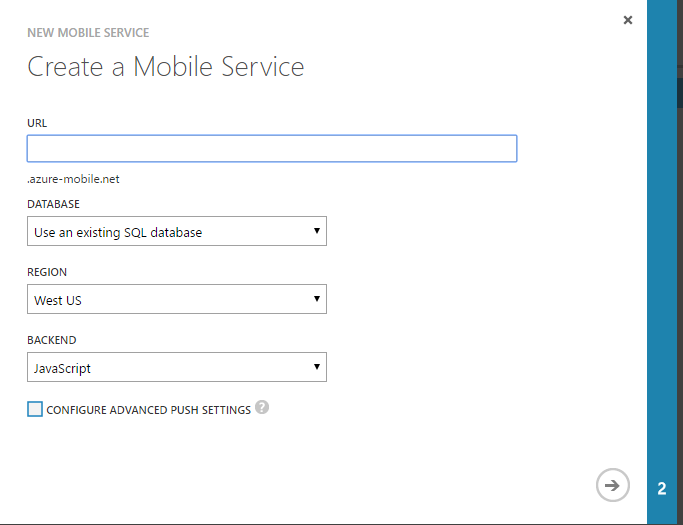Click the arrow on the Region combo box
This screenshot has height=525, width=683.
317,300
